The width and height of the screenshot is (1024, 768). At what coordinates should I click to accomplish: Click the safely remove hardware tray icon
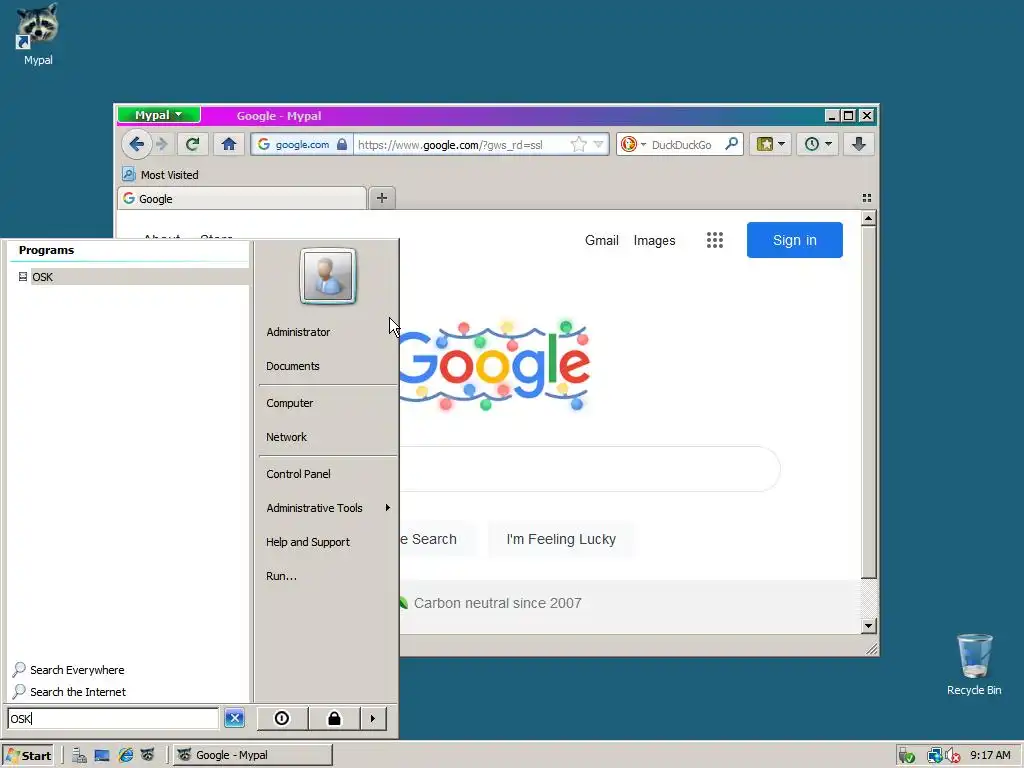click(x=906, y=756)
